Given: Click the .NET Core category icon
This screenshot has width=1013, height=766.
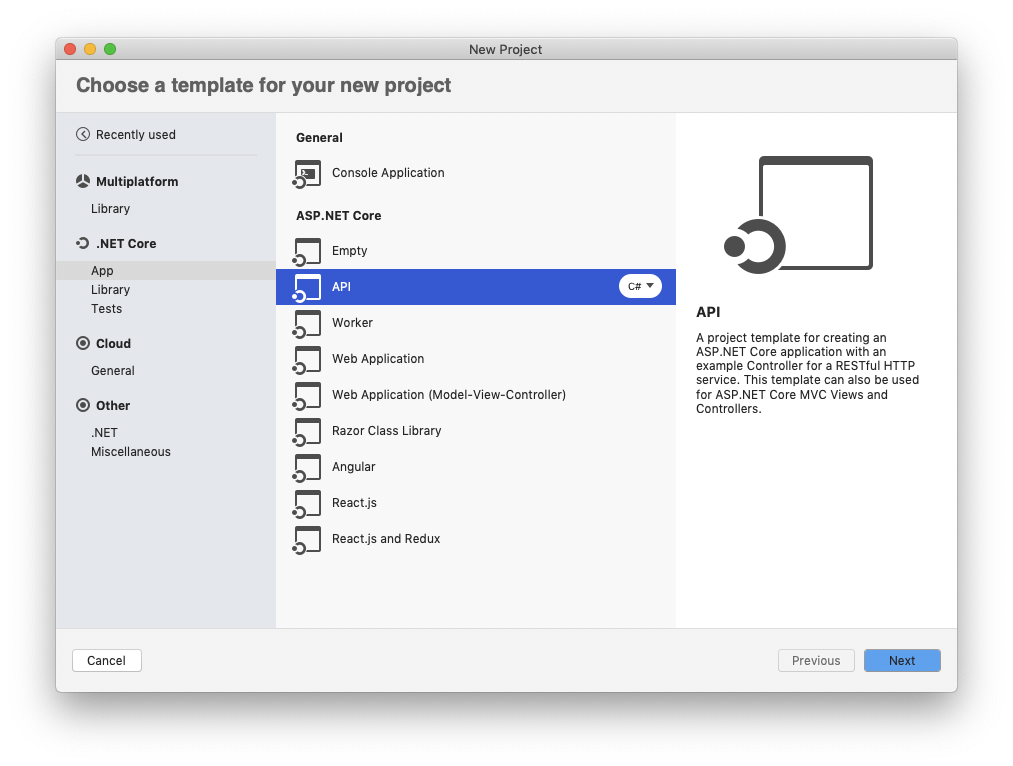Looking at the screenshot, I should click(x=83, y=243).
